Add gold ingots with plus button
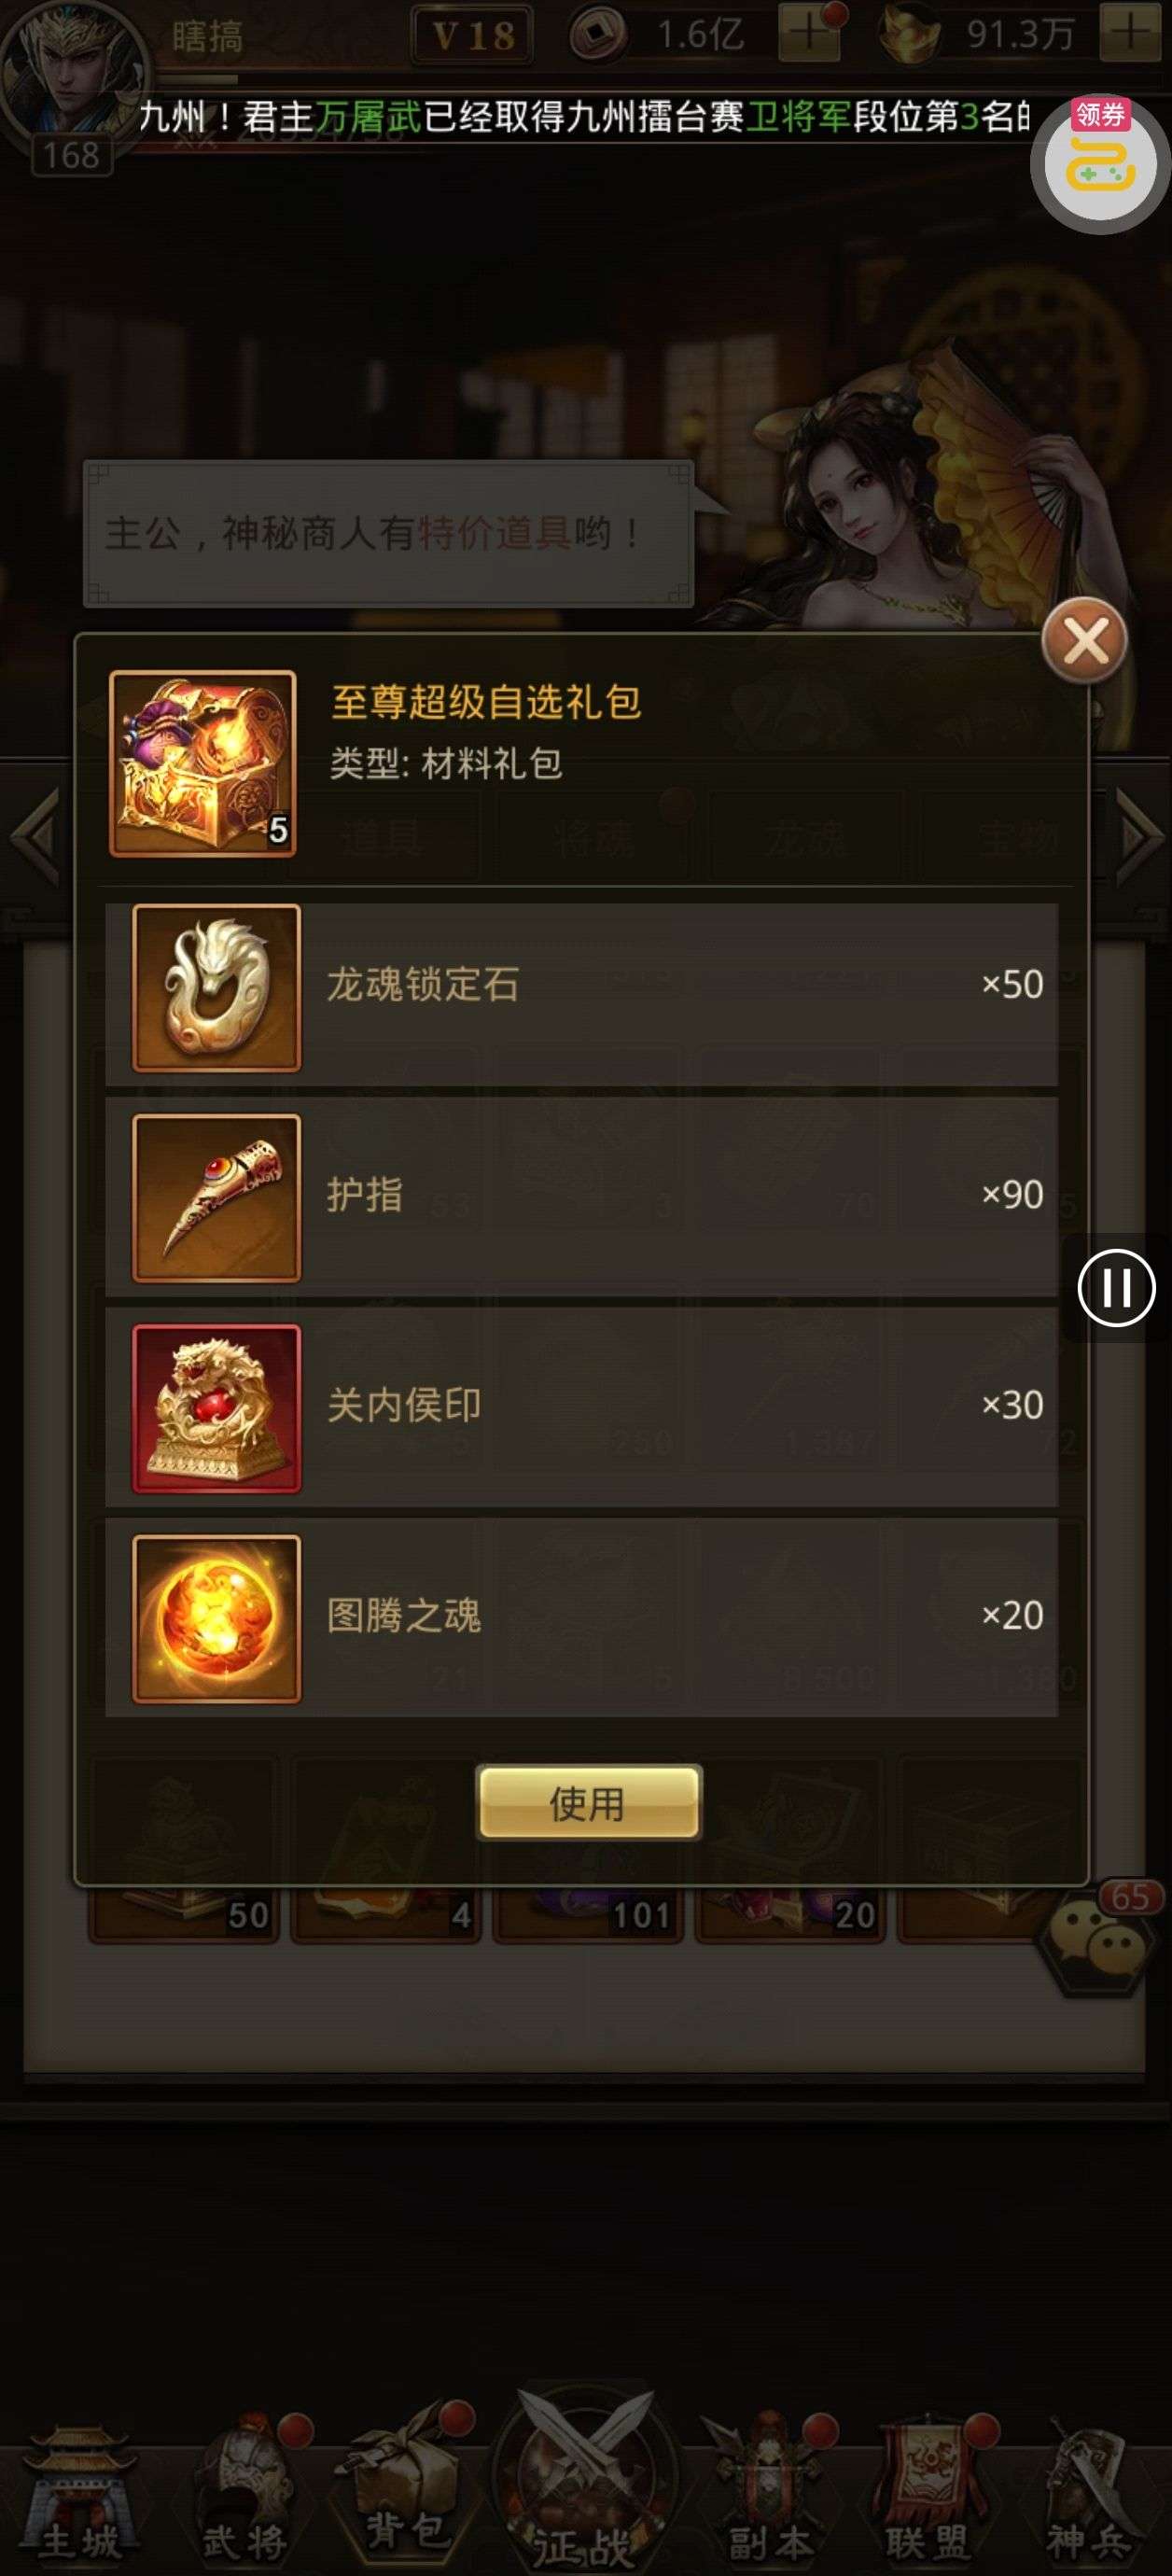The image size is (1172, 2576). pyautogui.click(x=1129, y=34)
